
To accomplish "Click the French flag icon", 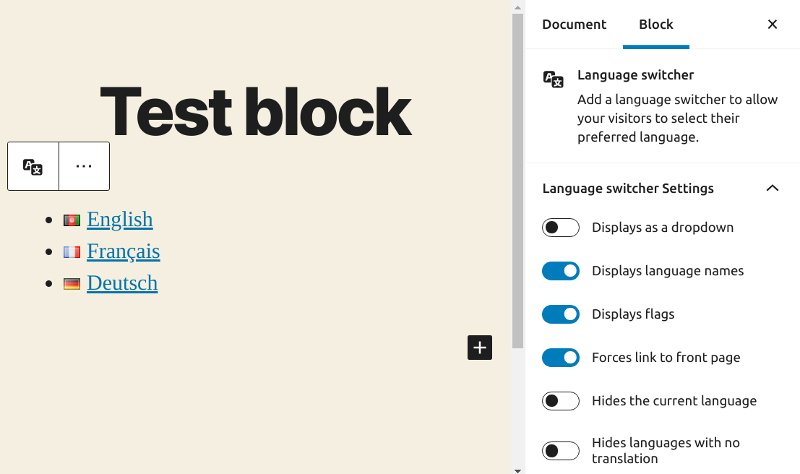I will pyautogui.click(x=71, y=252).
